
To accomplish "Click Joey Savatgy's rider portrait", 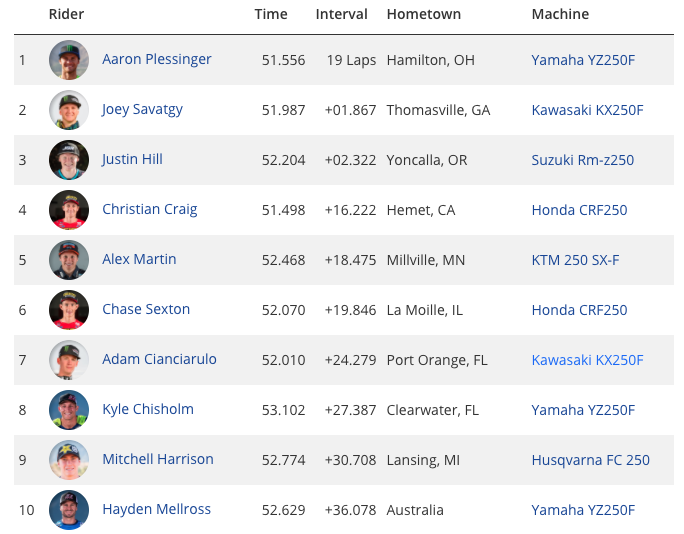I will (69, 110).
